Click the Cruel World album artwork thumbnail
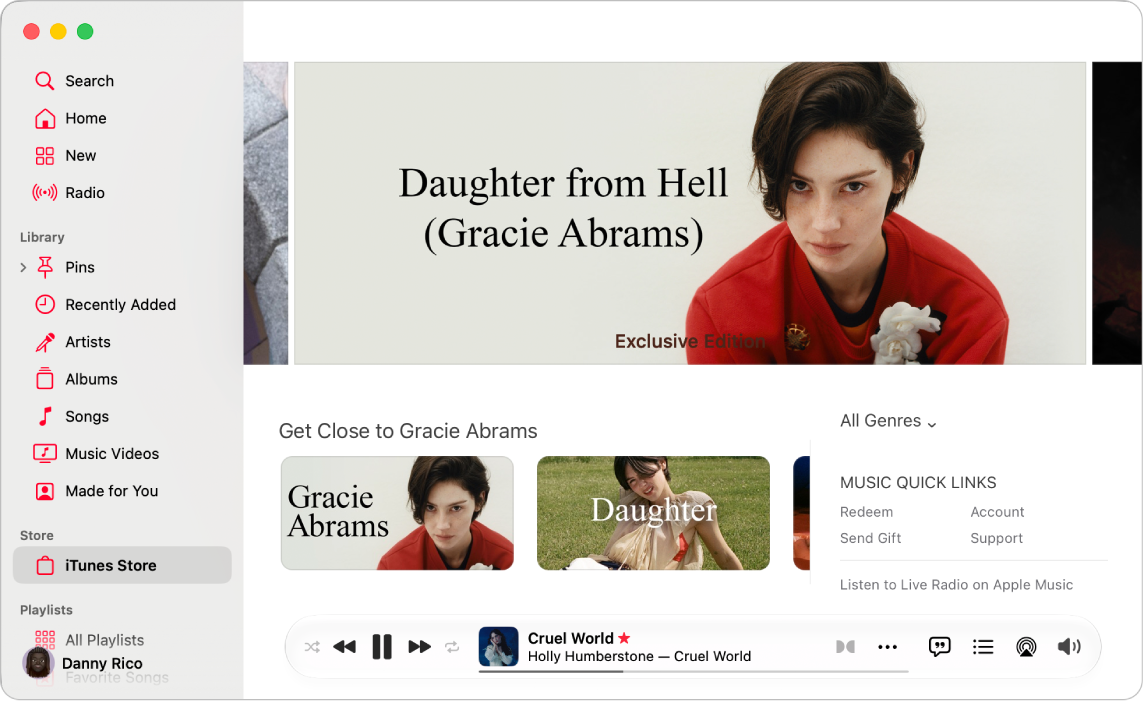This screenshot has height=702, width=1144. [x=498, y=647]
